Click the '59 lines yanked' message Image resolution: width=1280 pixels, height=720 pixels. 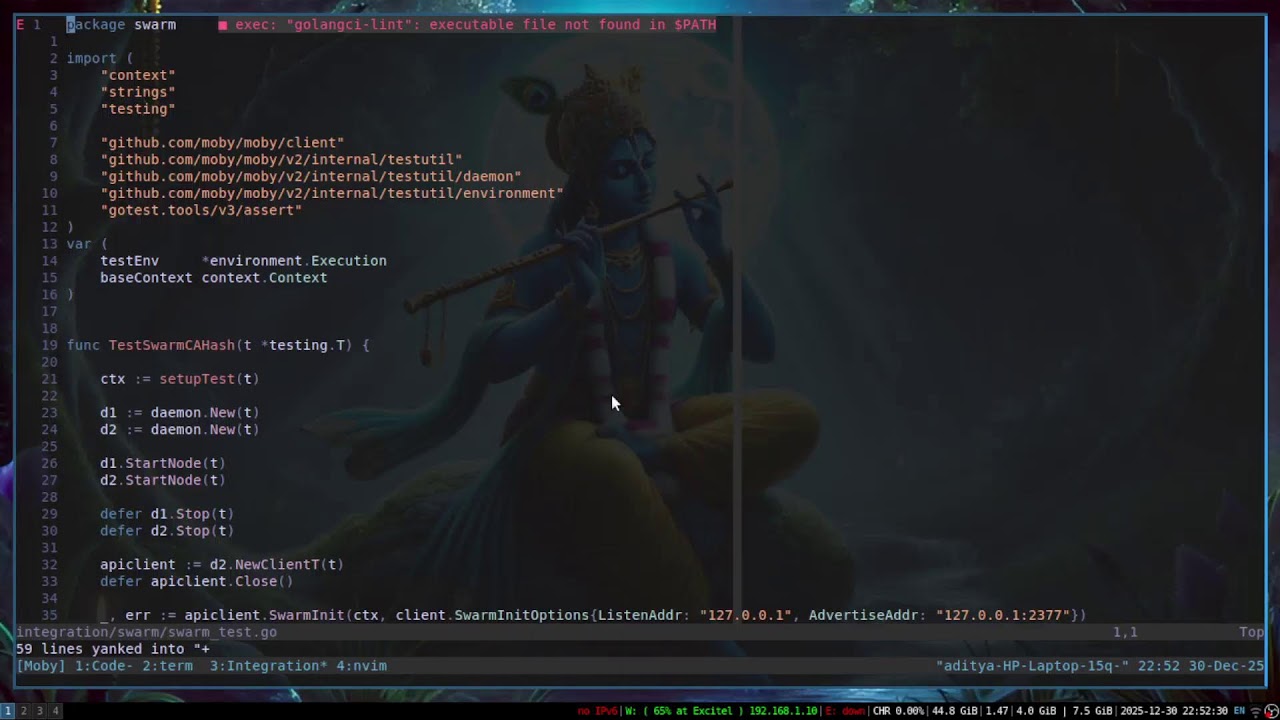pyautogui.click(x=113, y=650)
